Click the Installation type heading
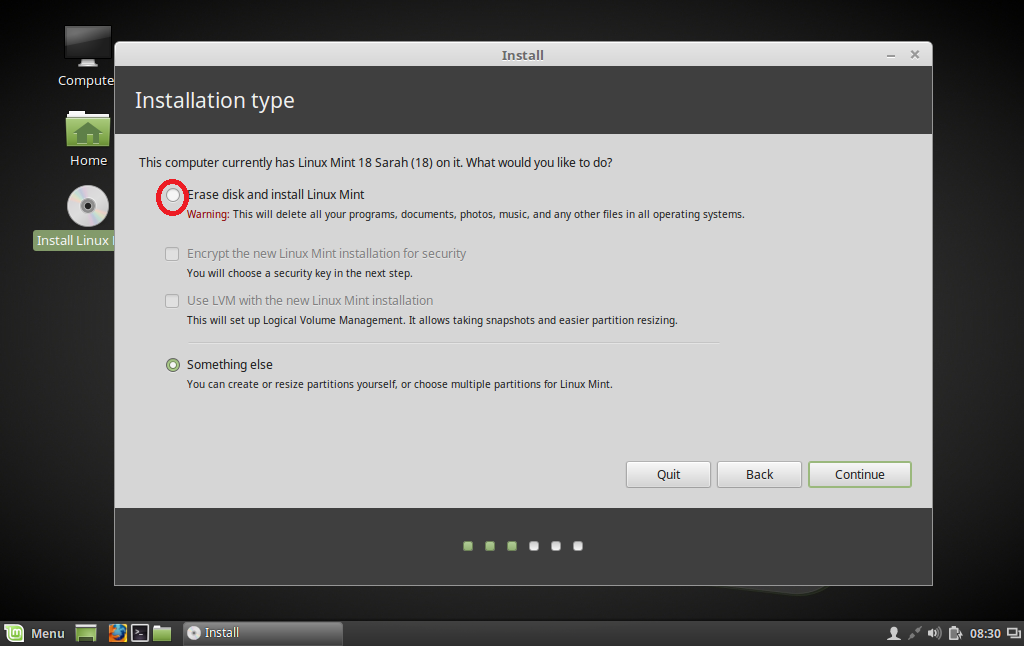 click(x=214, y=101)
